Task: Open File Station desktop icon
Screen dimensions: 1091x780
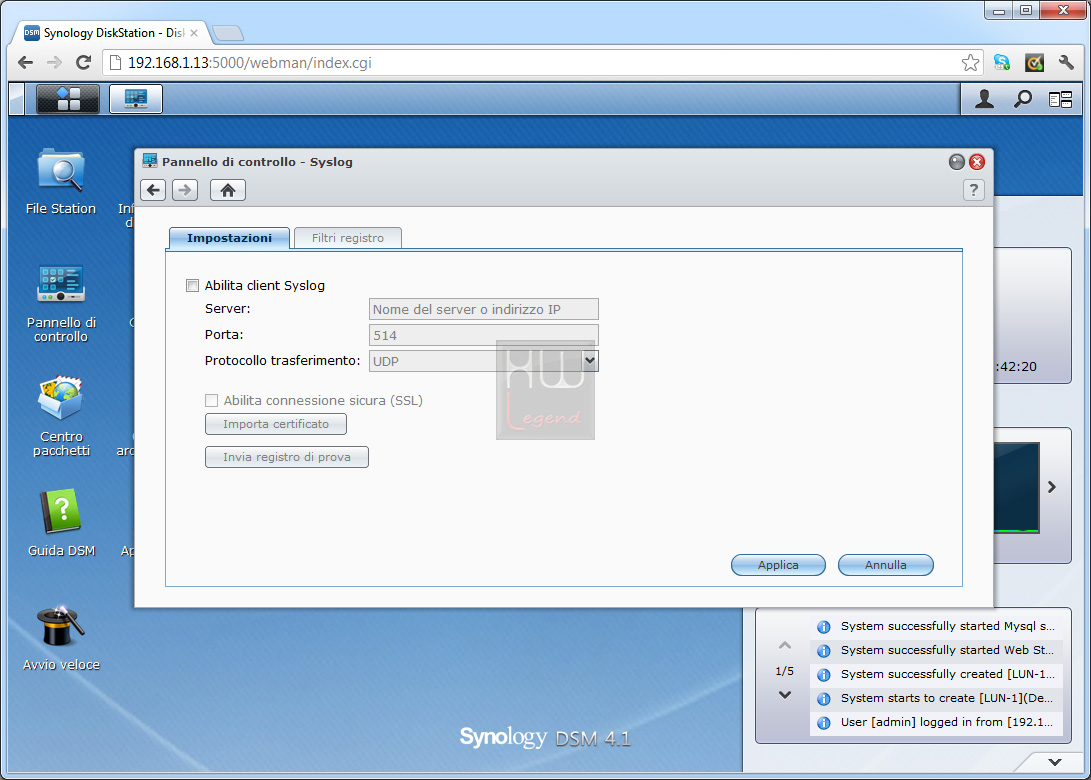Action: [61, 181]
